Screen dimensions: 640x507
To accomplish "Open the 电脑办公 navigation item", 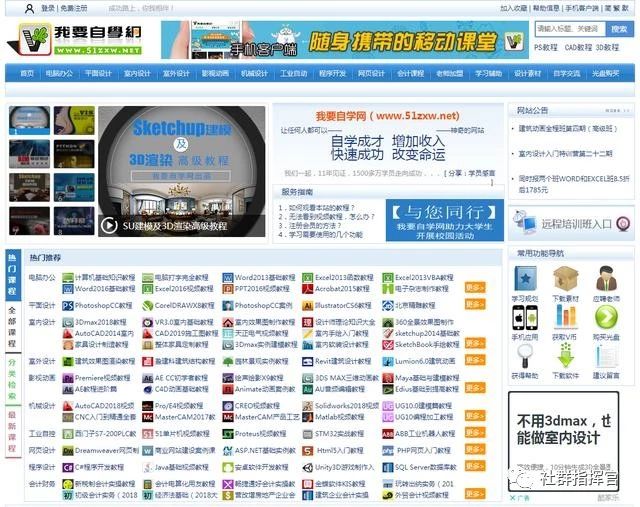I will (x=59, y=73).
